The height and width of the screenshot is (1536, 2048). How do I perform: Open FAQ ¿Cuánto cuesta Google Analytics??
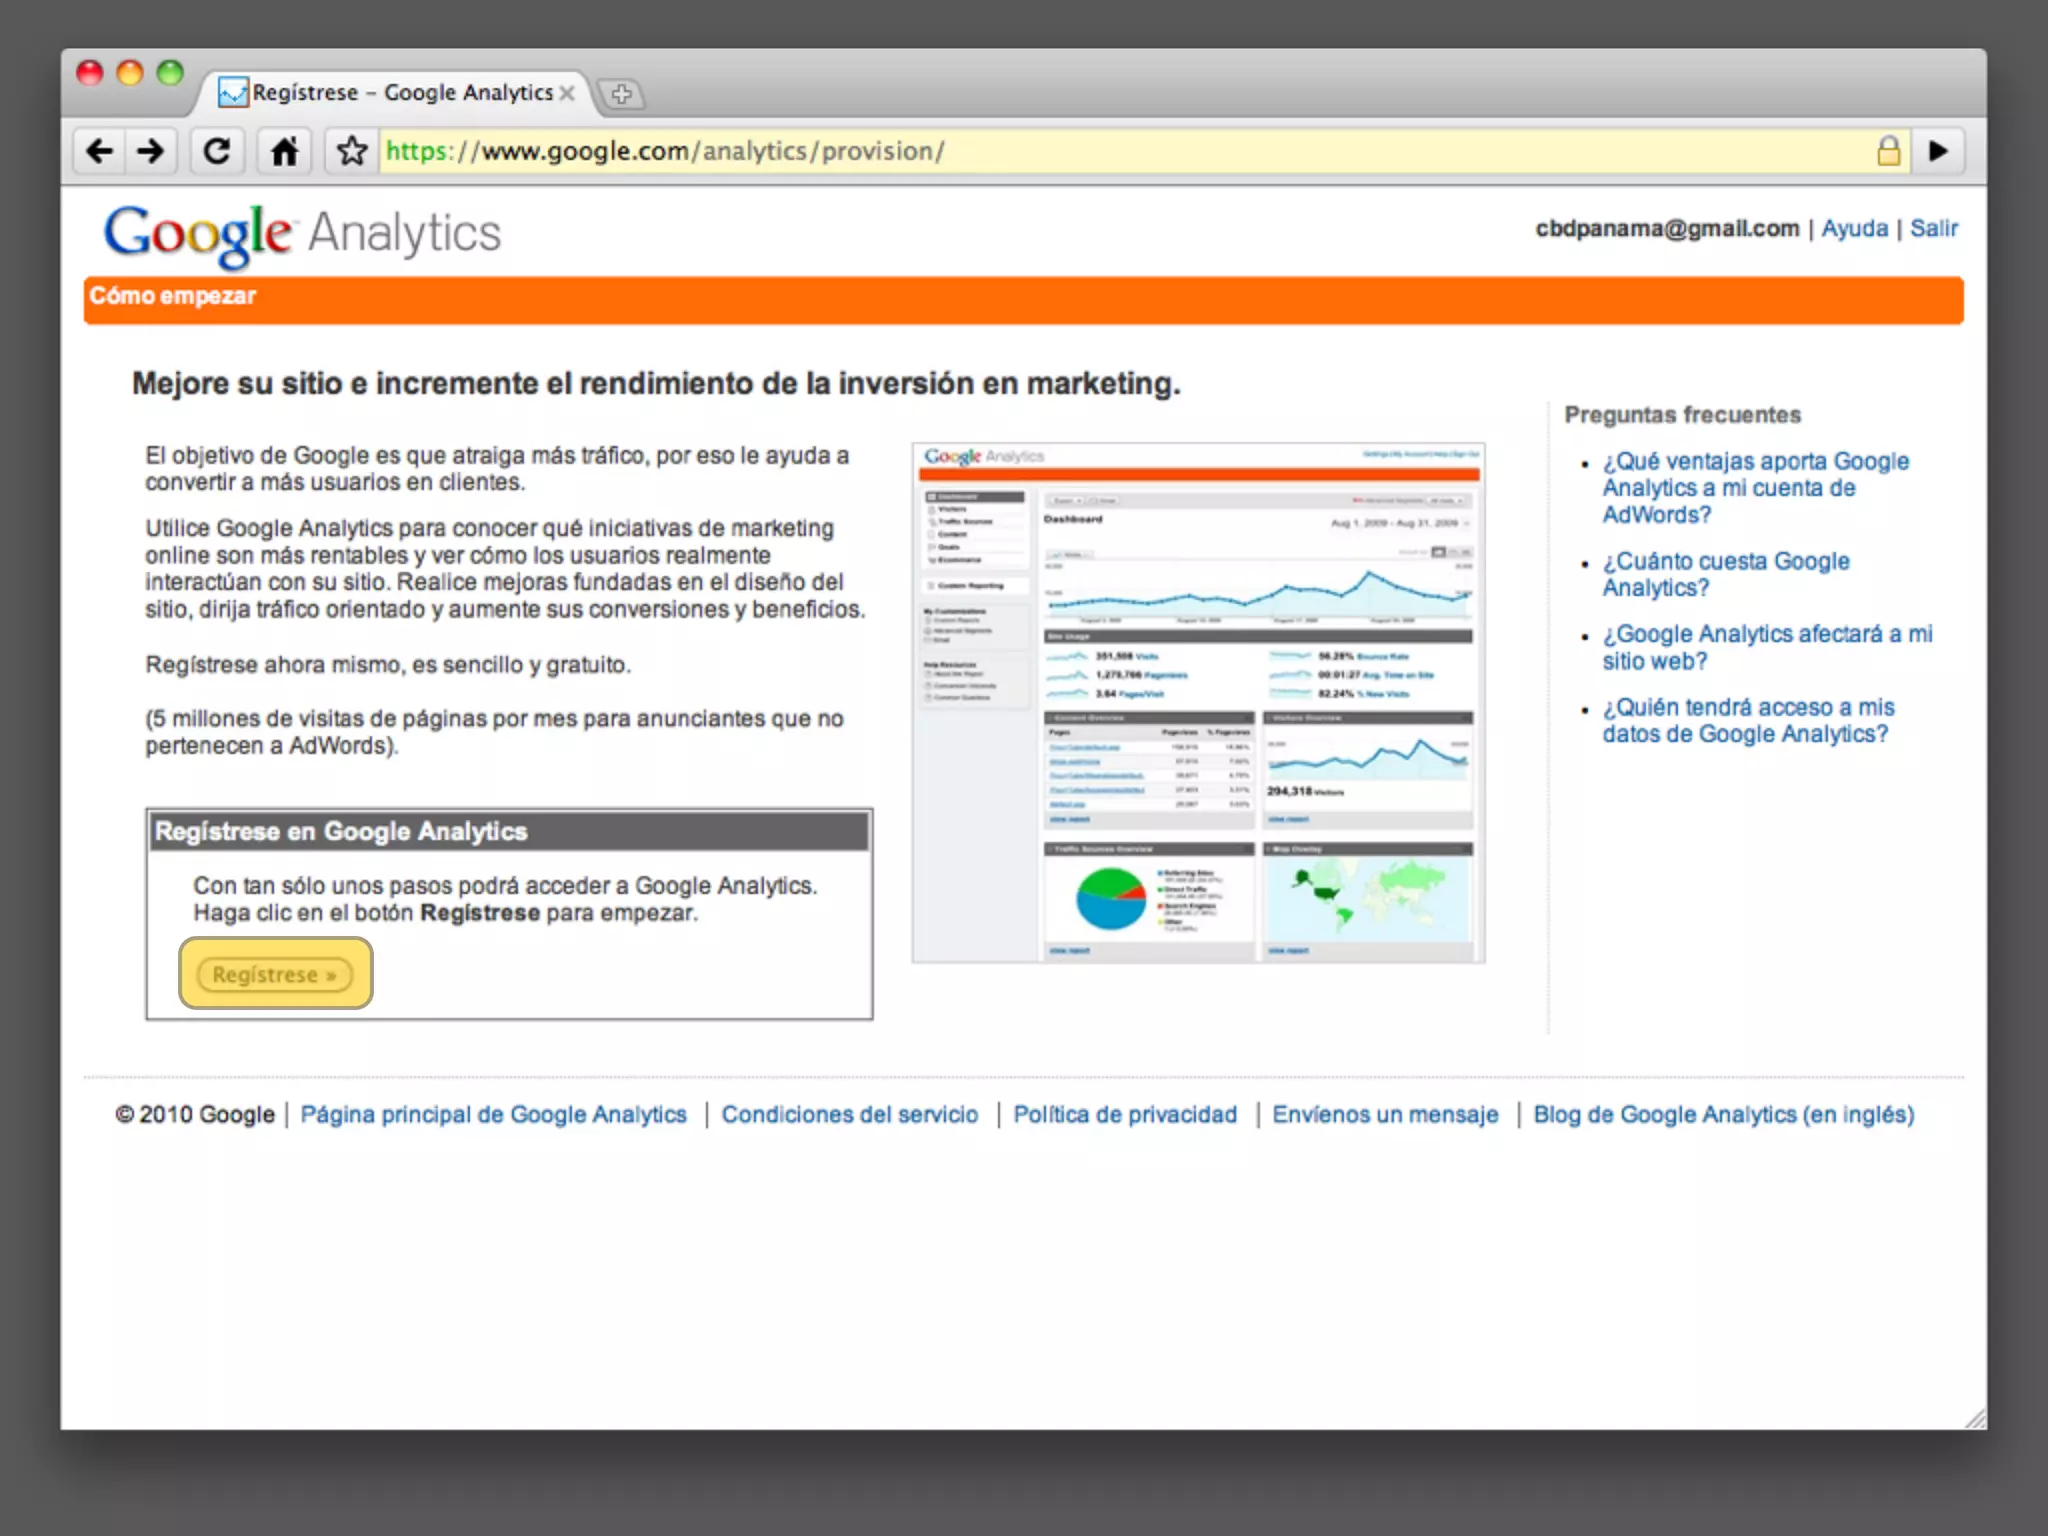(1725, 574)
